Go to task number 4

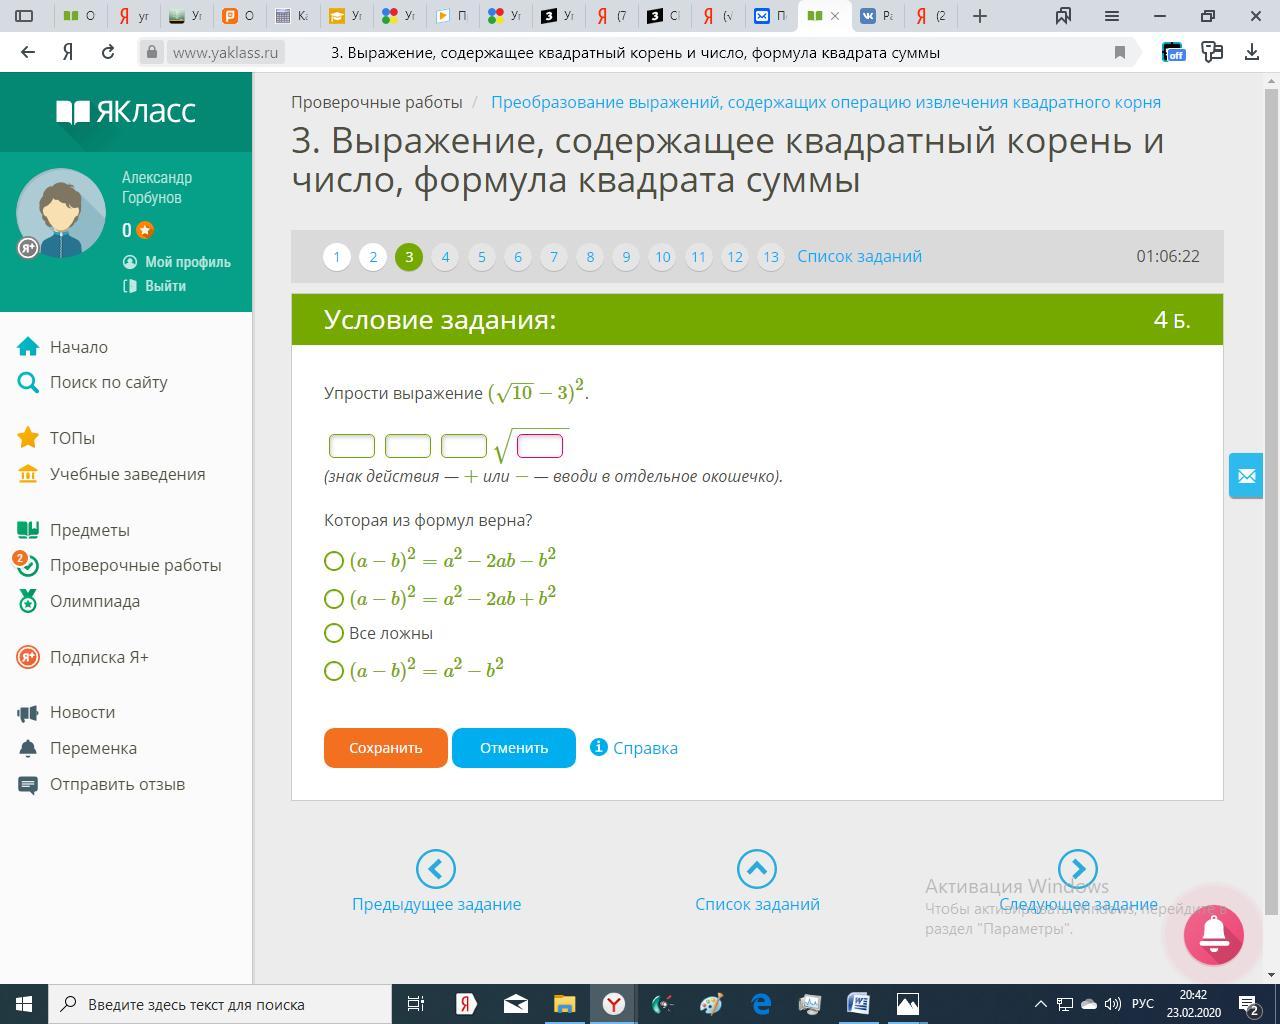[445, 257]
